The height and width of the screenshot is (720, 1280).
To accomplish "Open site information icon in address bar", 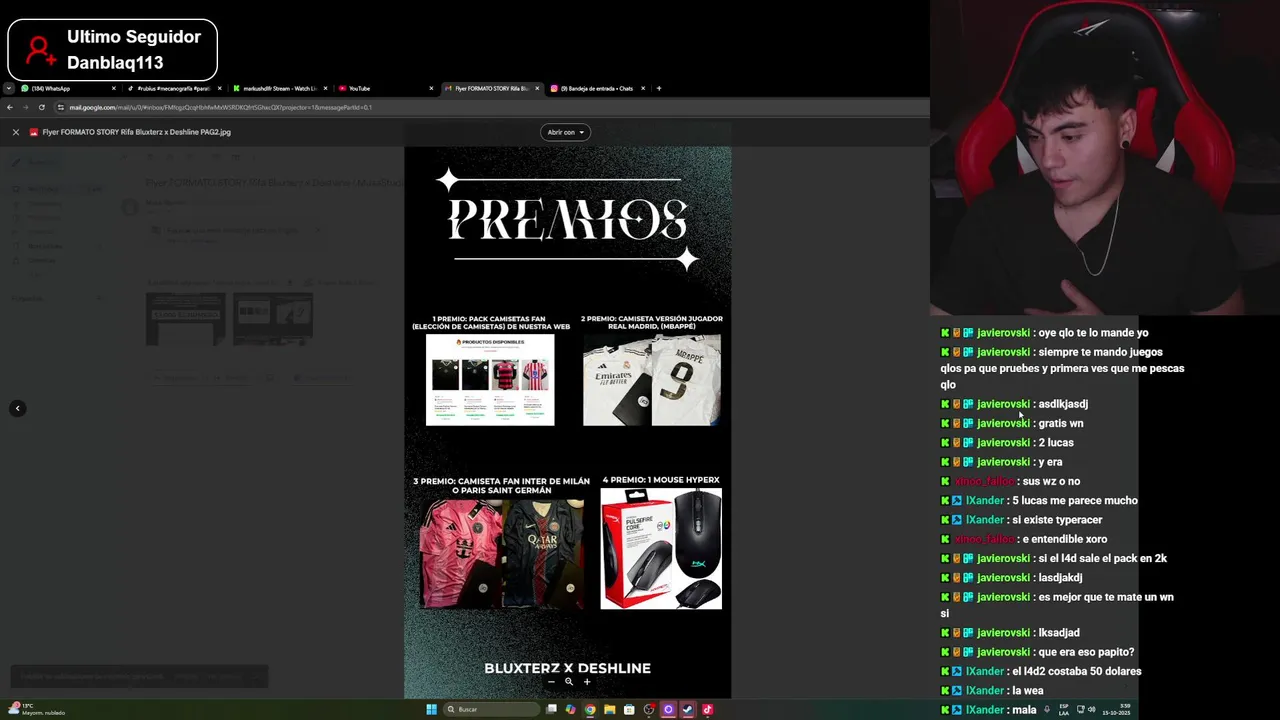I will point(61,107).
